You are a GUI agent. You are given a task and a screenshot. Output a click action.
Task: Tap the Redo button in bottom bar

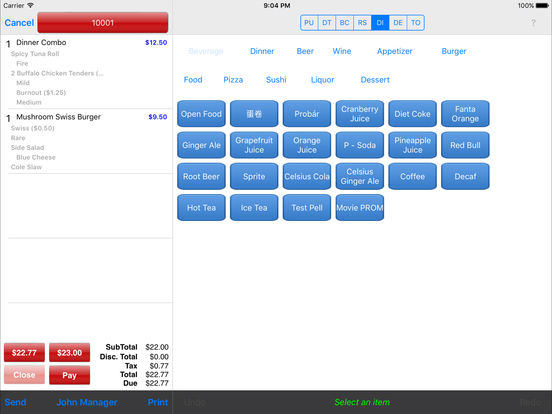point(530,402)
